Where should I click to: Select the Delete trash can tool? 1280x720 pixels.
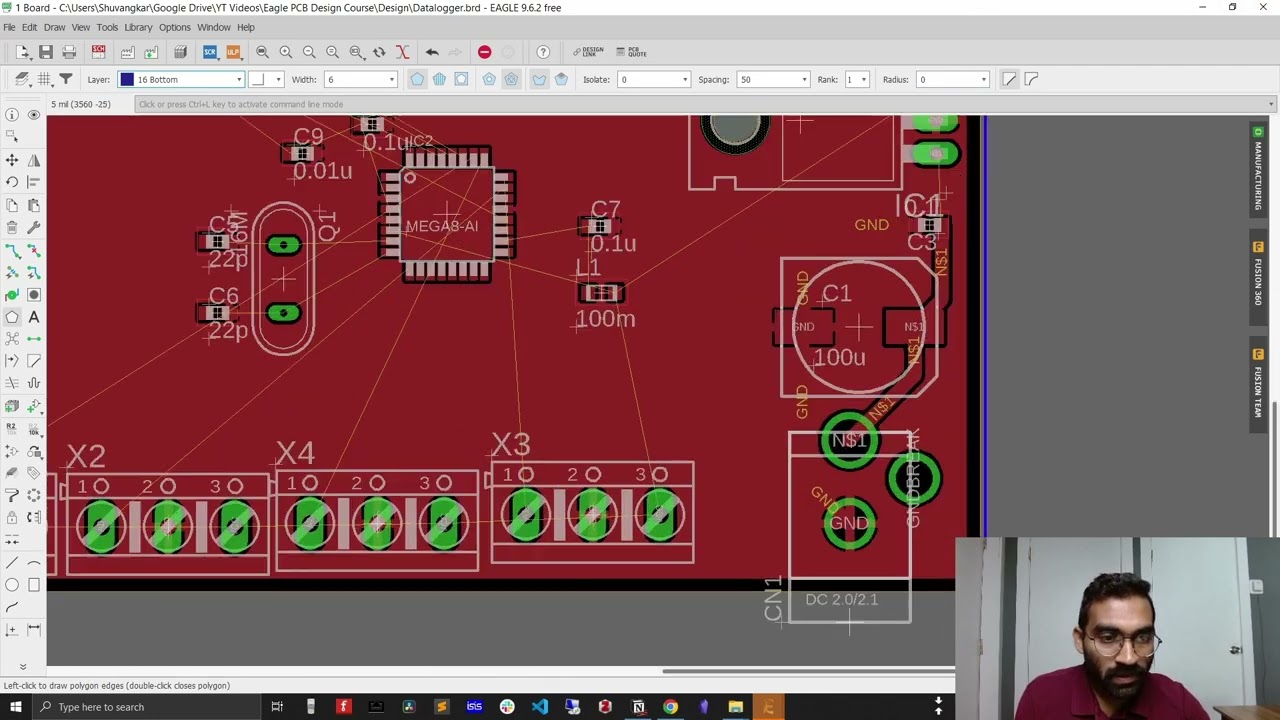[x=12, y=227]
